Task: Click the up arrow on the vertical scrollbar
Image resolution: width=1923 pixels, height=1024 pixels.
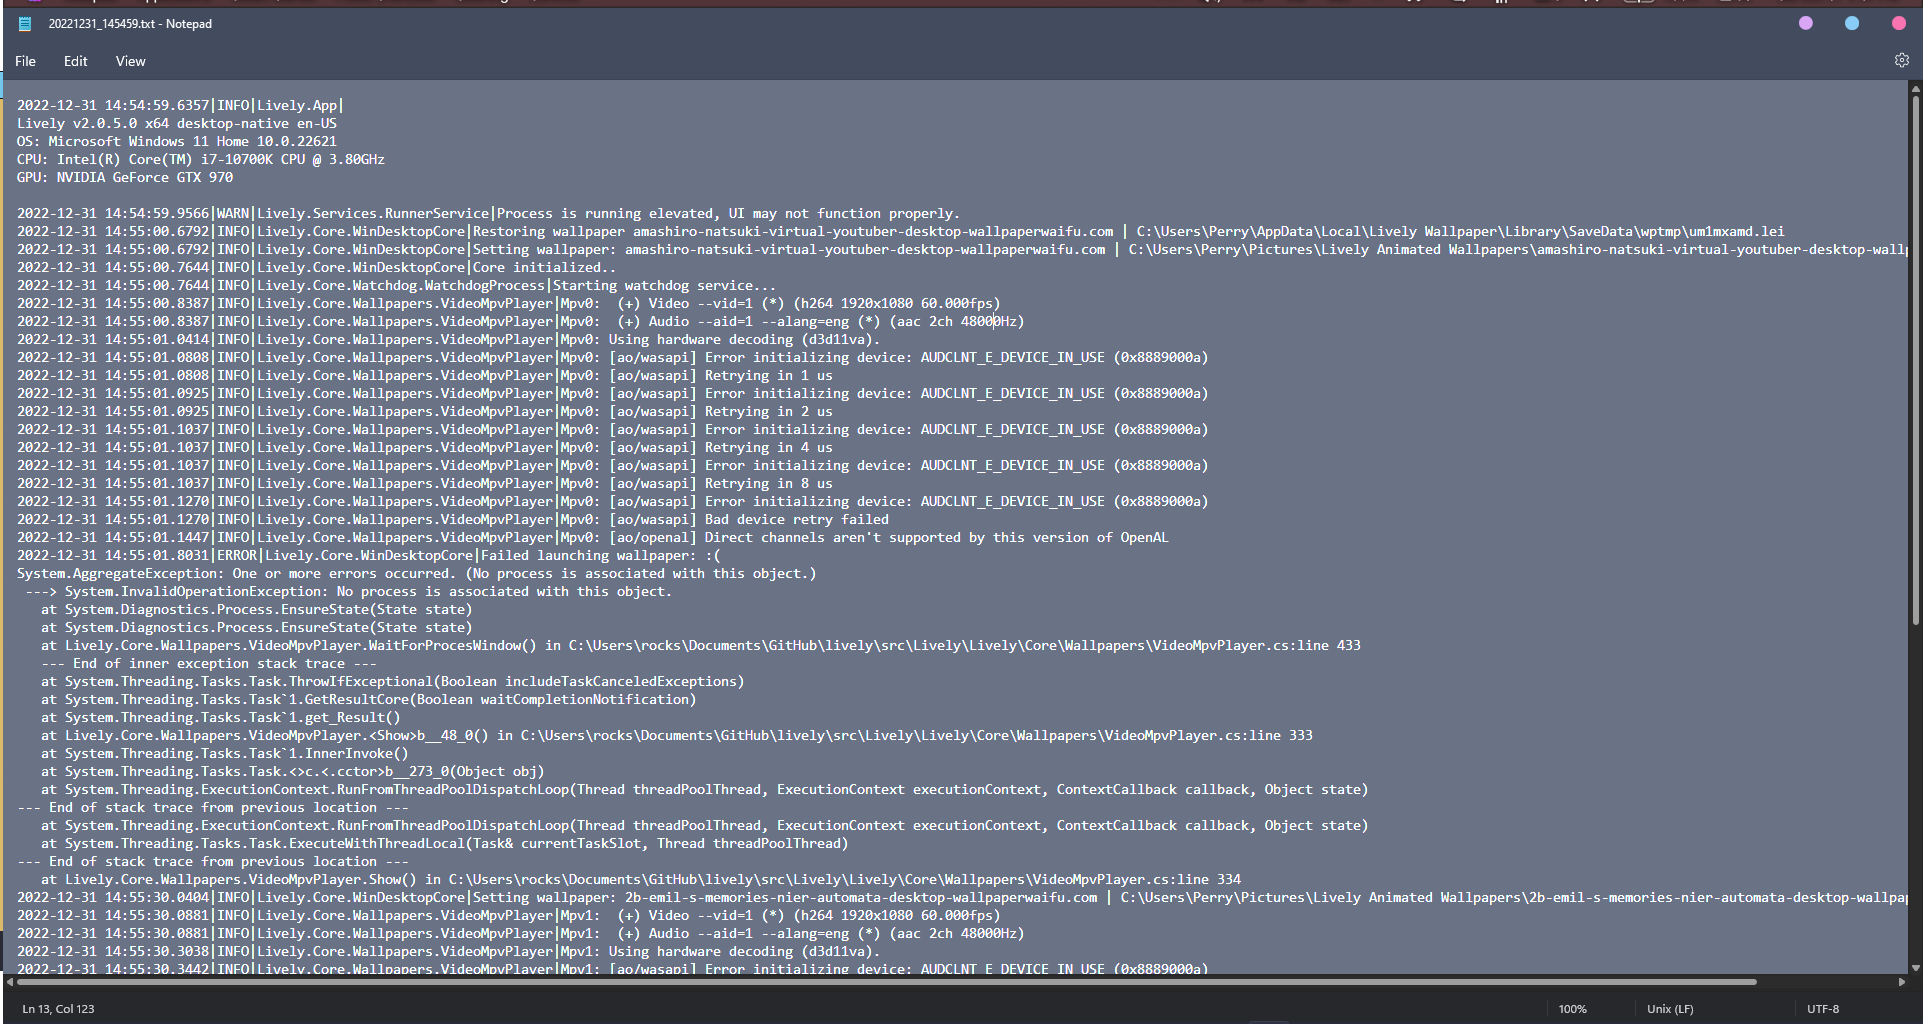Action: (x=1915, y=90)
